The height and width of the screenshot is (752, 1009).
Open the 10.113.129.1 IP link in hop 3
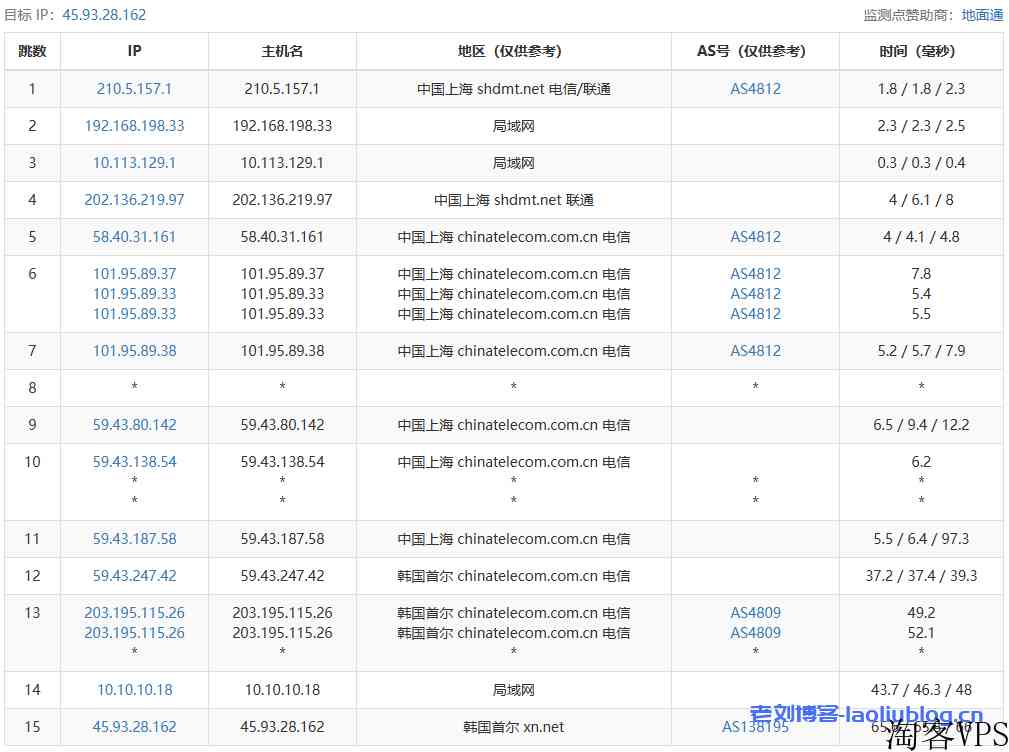(x=134, y=163)
